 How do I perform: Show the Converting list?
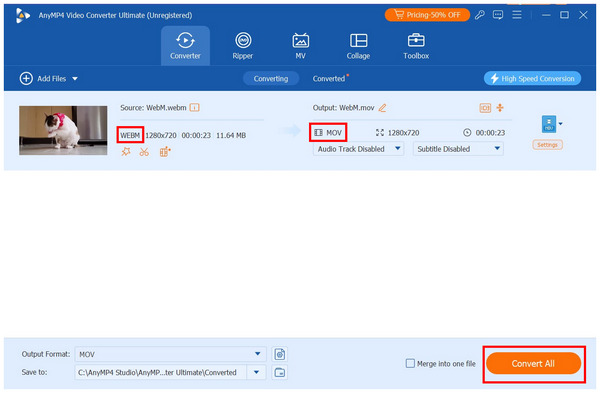coord(271,78)
